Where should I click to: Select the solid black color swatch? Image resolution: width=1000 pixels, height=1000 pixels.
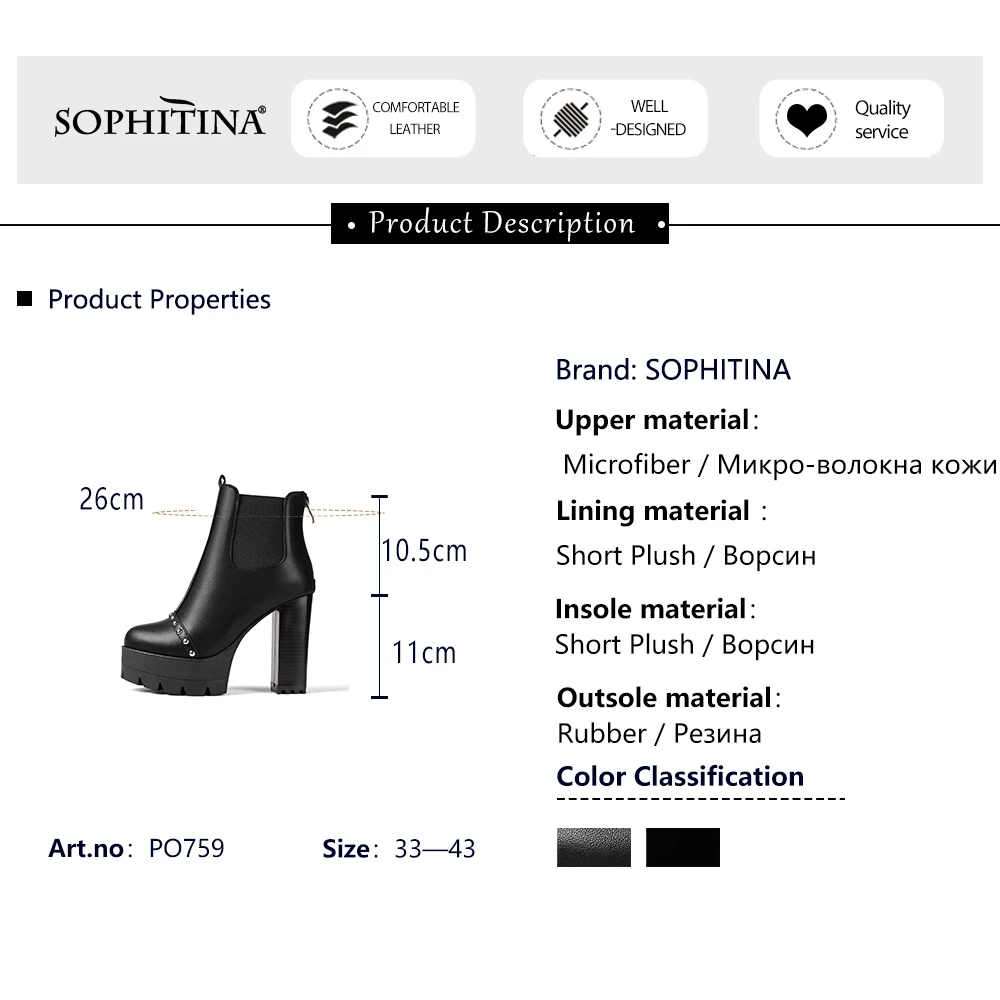[683, 847]
